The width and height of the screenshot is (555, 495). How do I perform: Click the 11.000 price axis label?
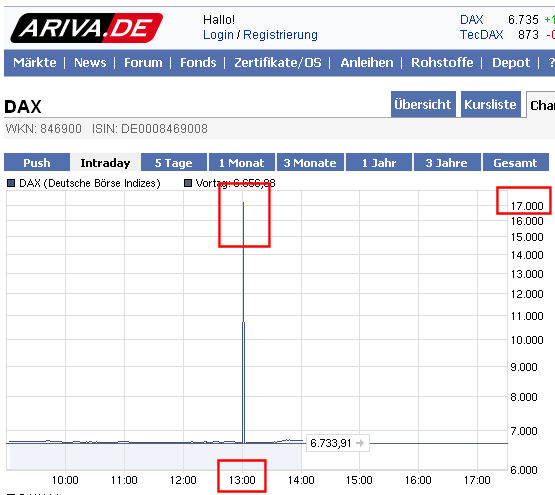tap(527, 316)
